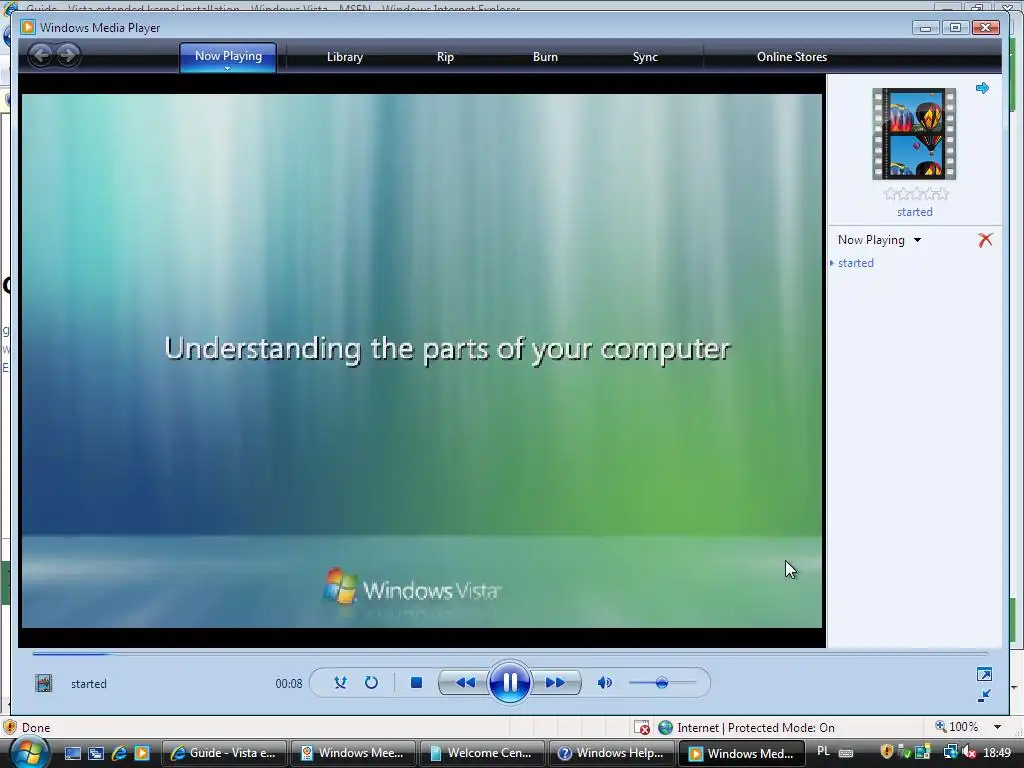This screenshot has width=1024, height=768.
Task: Click the security shield tray icon
Action: (886, 753)
